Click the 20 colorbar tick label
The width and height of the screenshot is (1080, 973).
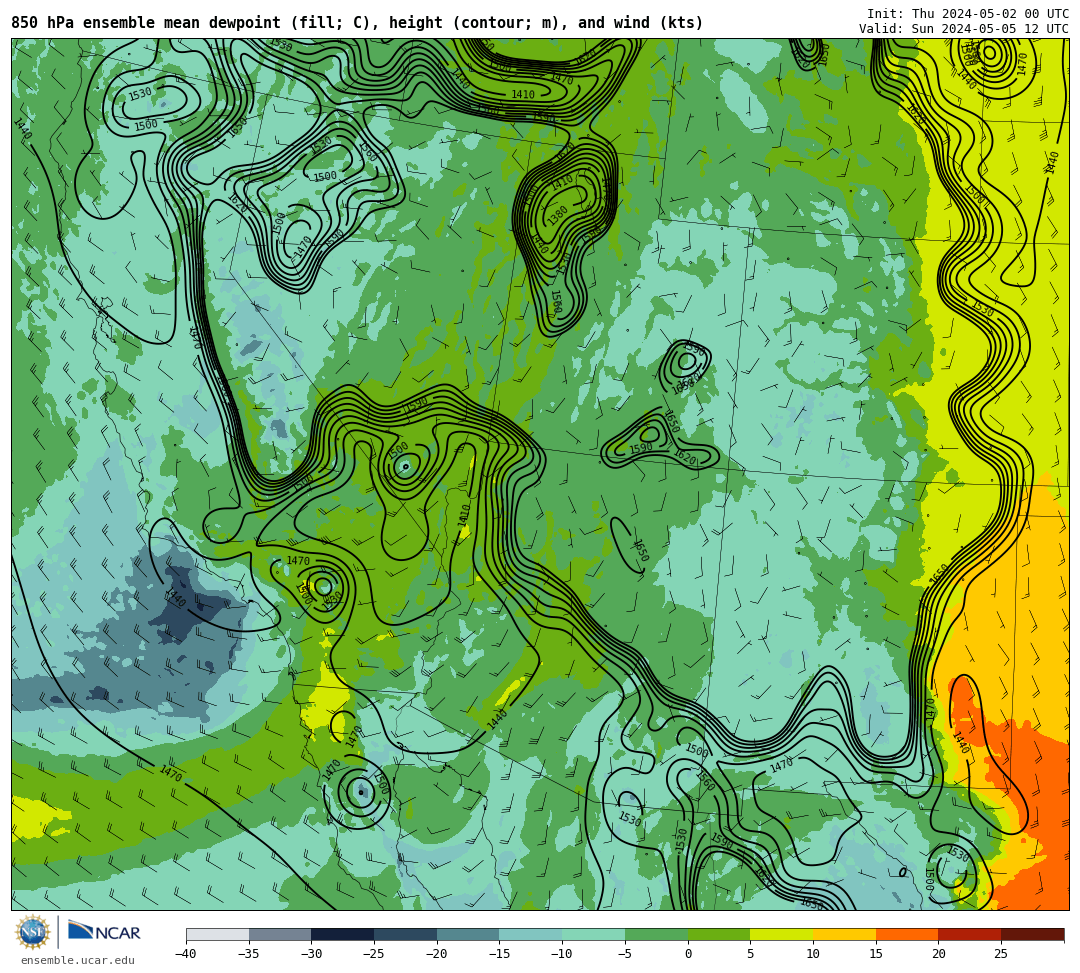click(938, 954)
